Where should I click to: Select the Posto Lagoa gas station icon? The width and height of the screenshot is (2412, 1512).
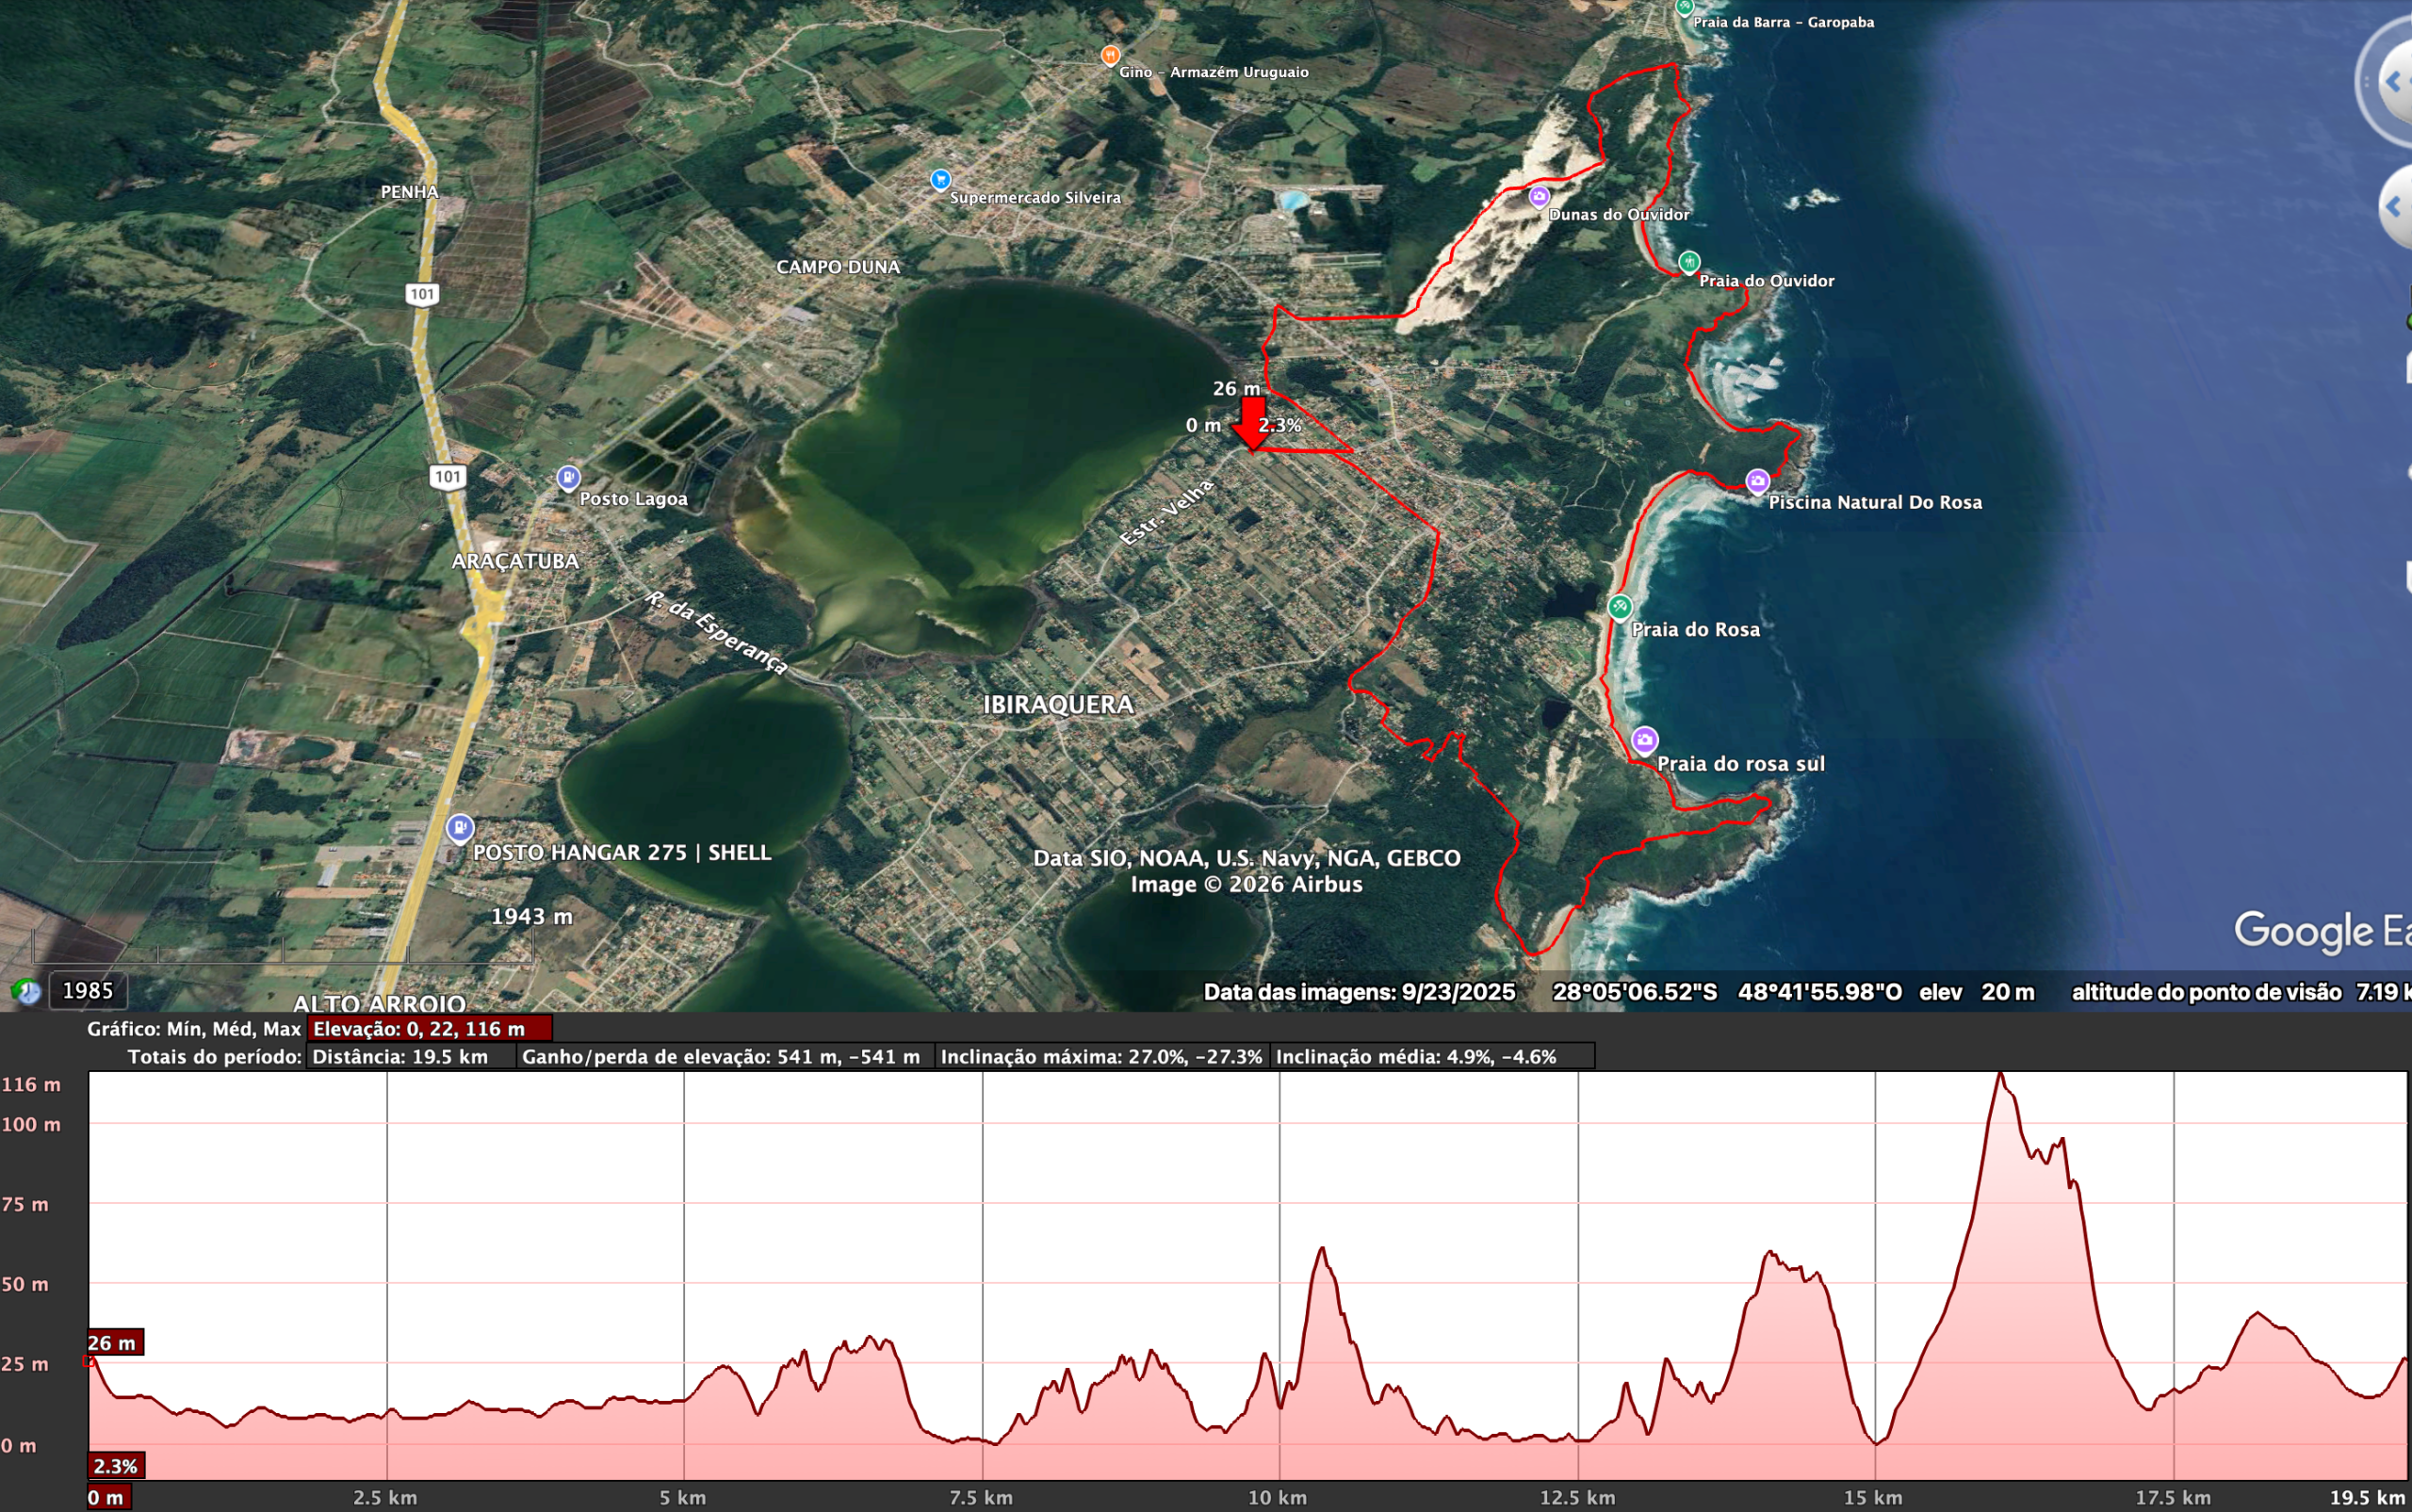(x=568, y=479)
